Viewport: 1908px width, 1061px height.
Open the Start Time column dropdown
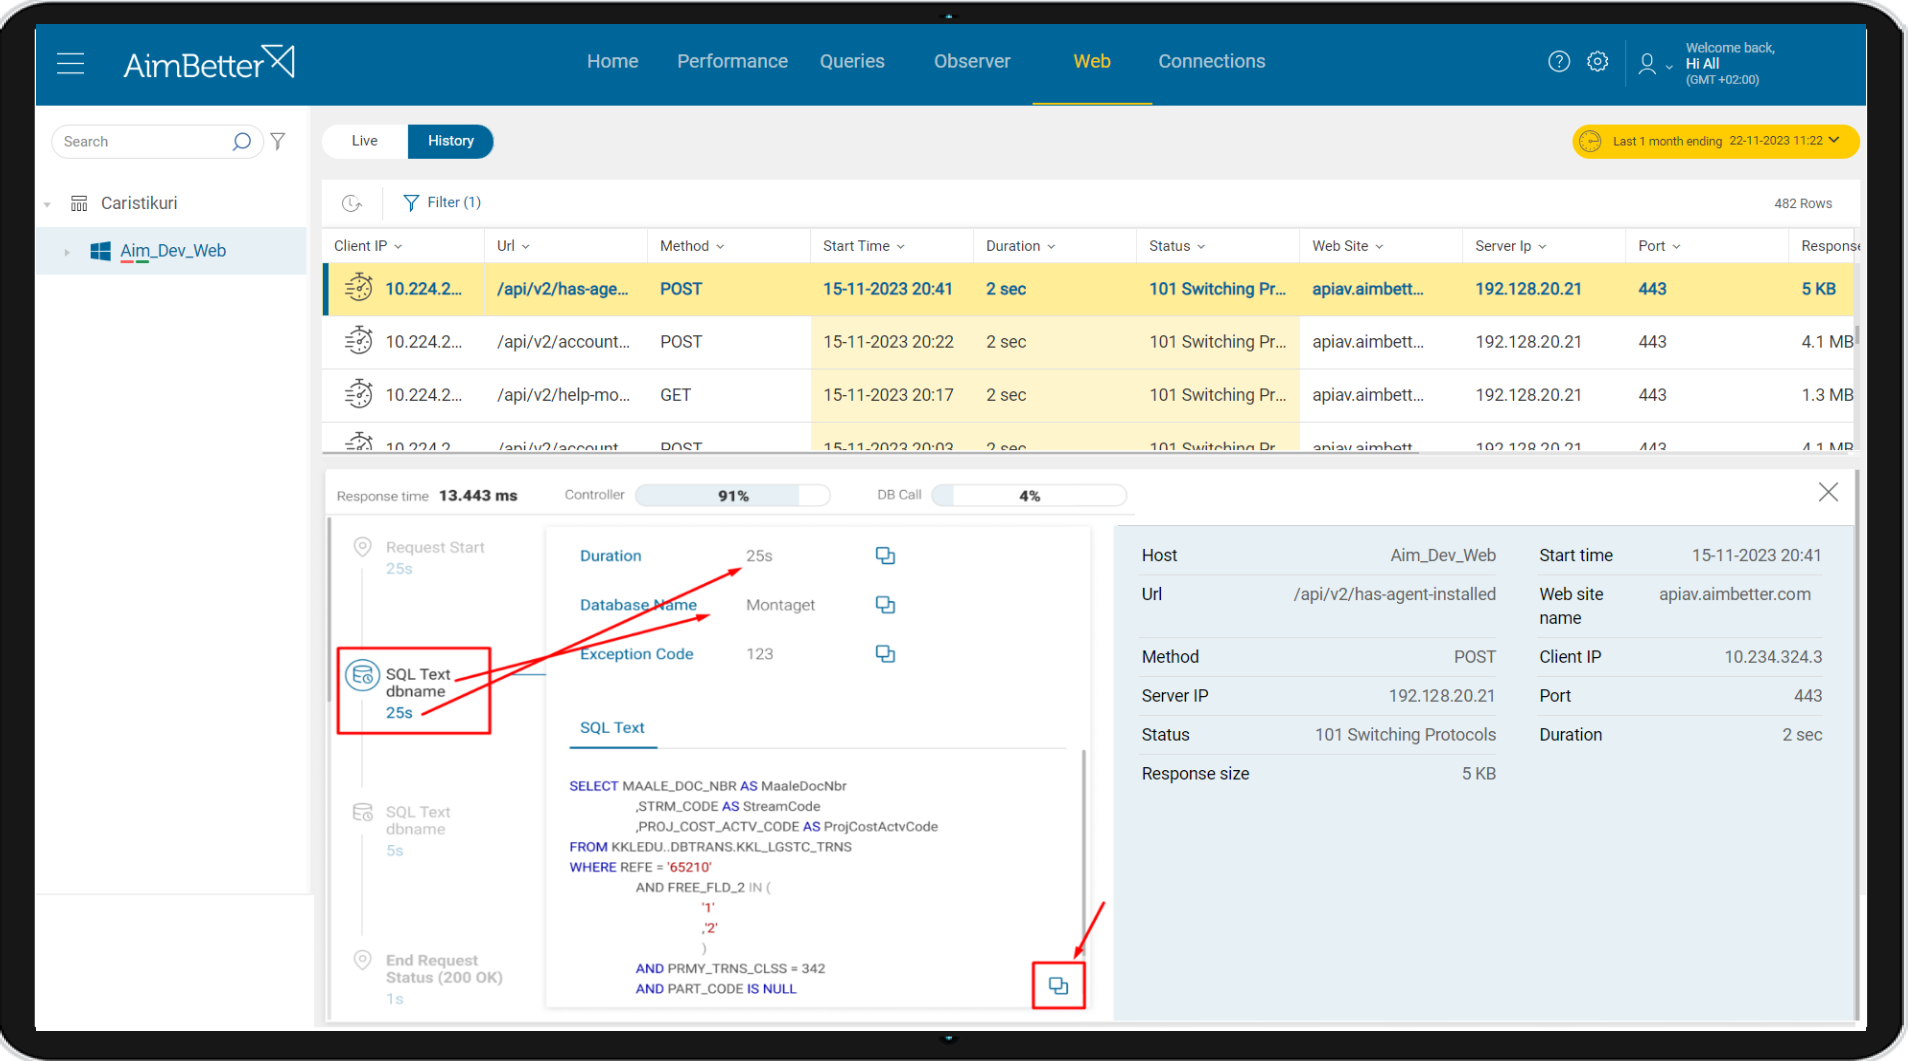click(901, 247)
